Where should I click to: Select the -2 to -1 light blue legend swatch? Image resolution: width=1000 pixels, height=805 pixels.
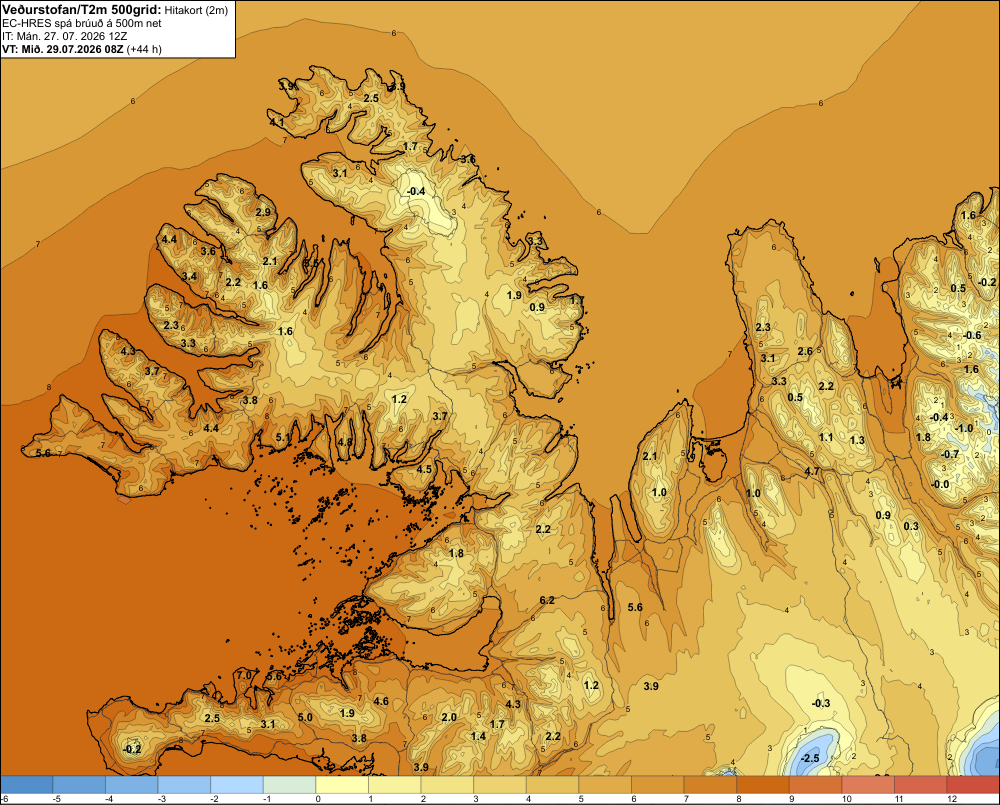coord(237,785)
